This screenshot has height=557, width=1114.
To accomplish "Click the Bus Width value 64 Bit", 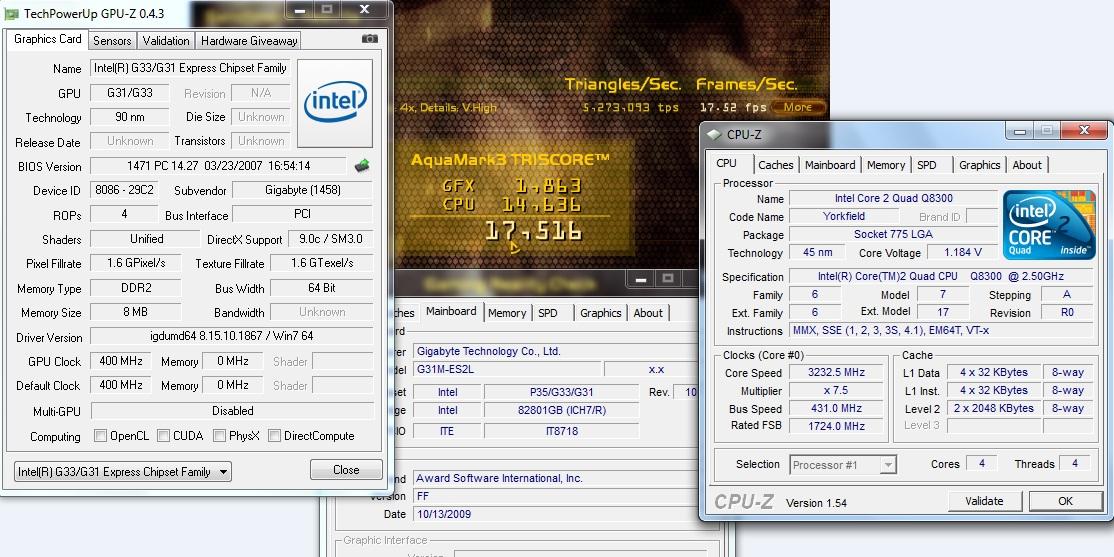I will pyautogui.click(x=322, y=288).
